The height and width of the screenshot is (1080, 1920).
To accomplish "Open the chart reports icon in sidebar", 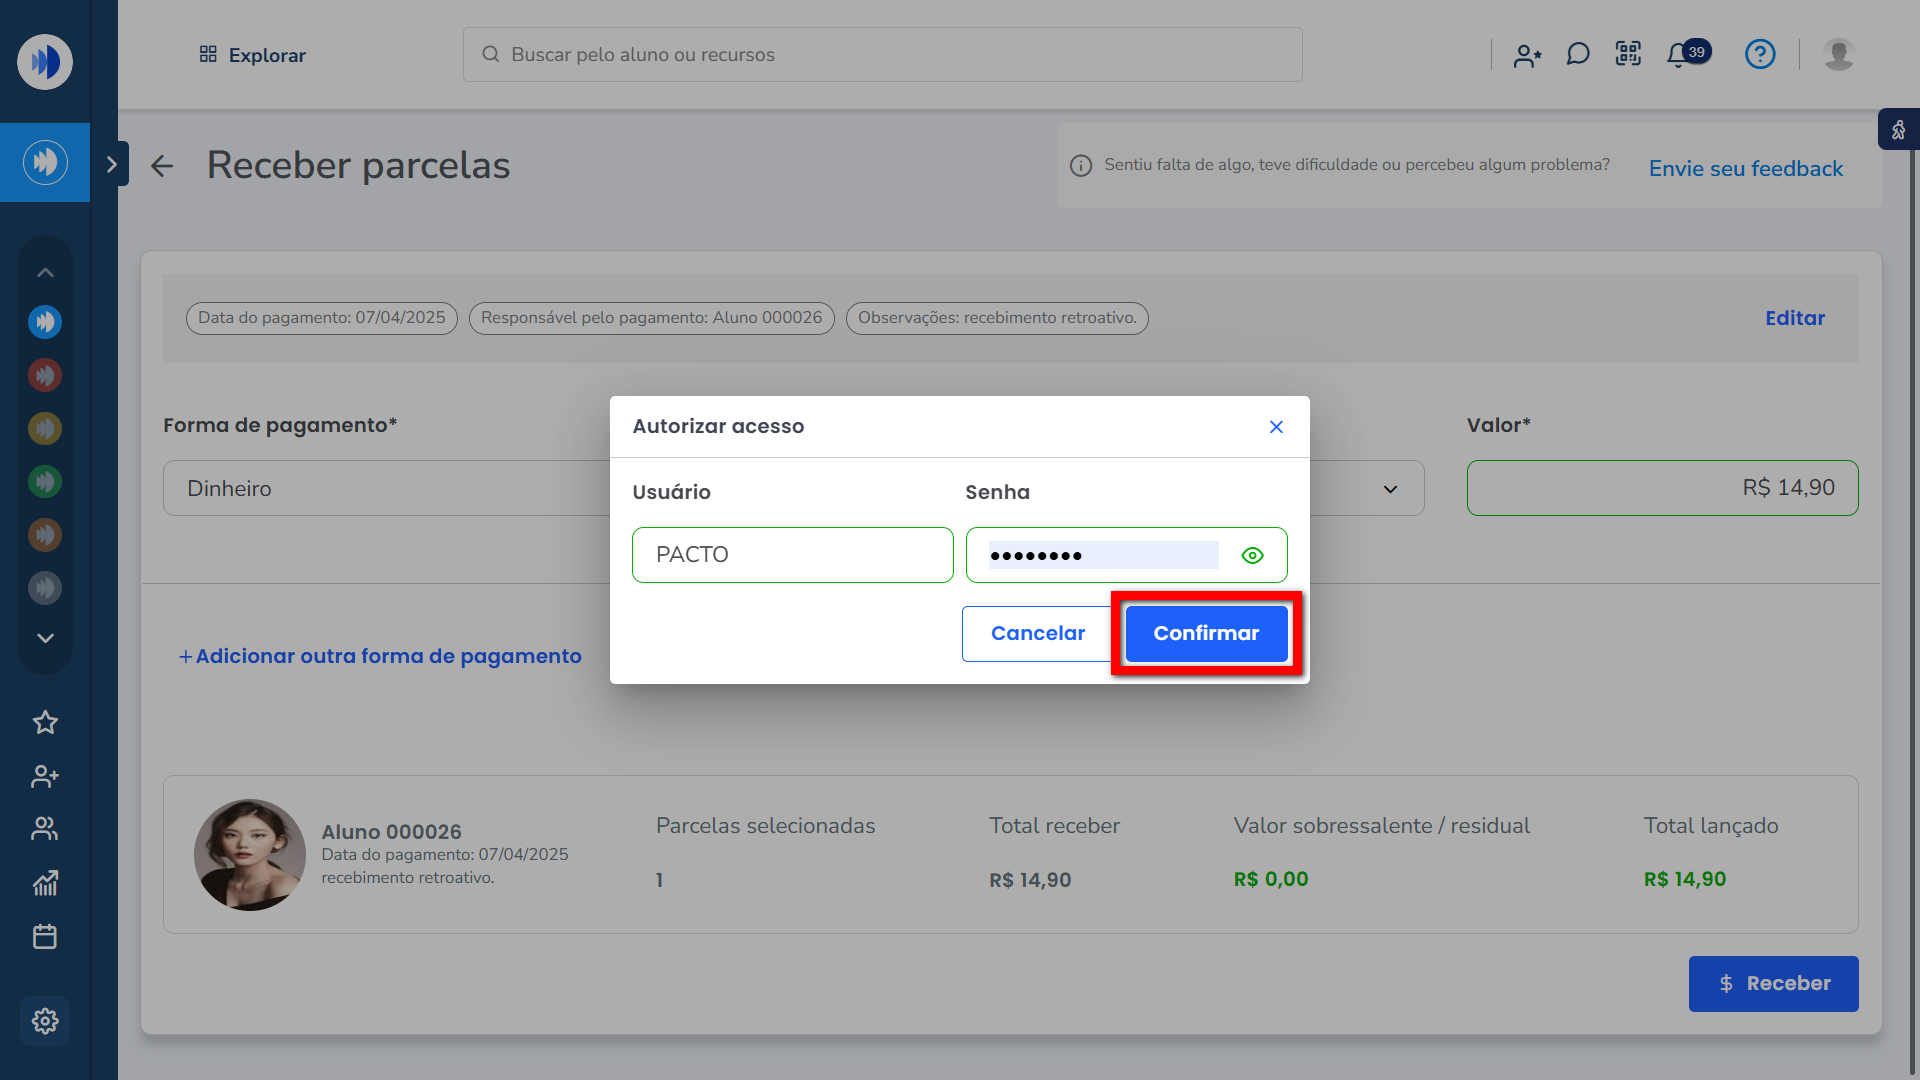I will tap(45, 882).
